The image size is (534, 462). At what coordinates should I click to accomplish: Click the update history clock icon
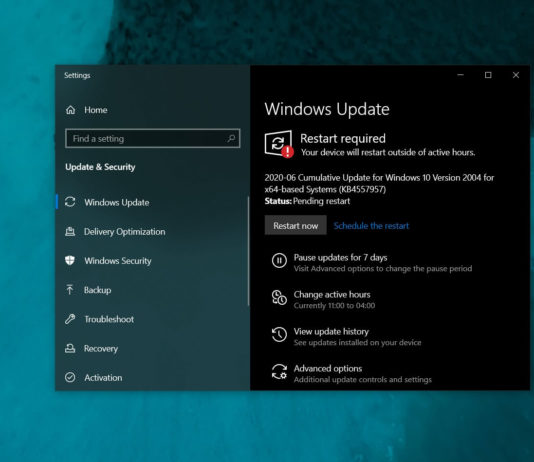click(x=279, y=334)
